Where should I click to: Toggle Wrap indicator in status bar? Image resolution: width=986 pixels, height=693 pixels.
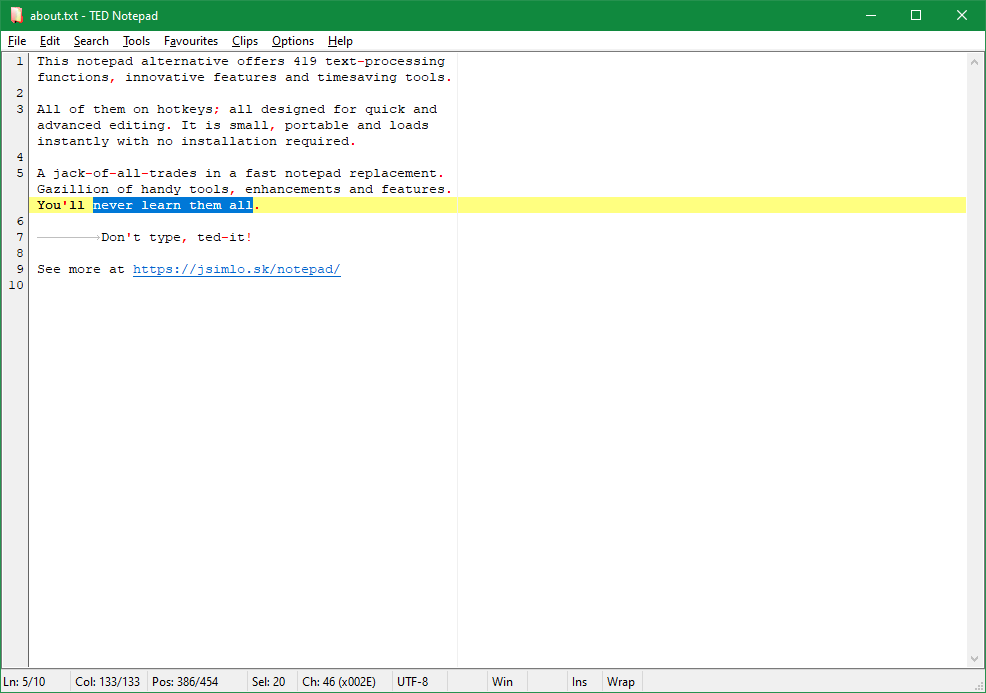(620, 682)
